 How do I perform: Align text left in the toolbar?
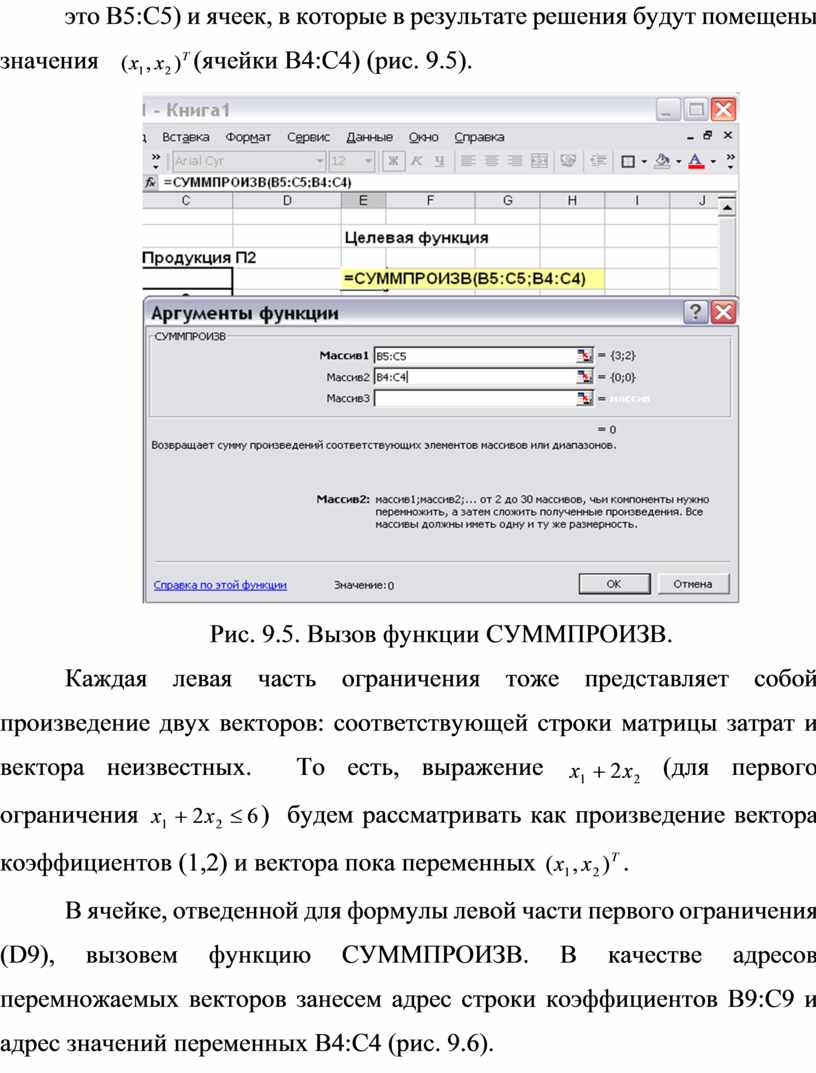[468, 161]
